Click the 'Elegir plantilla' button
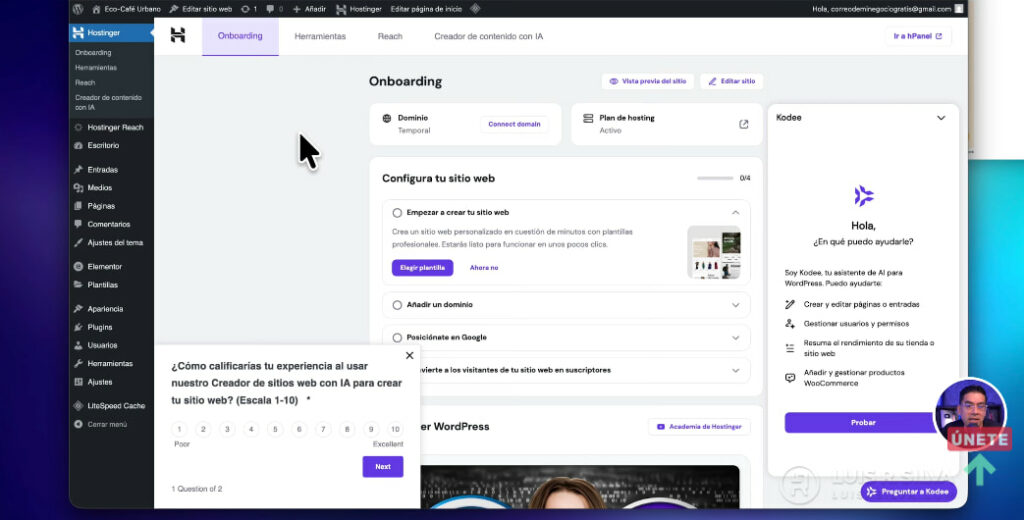1024x520 pixels. [422, 268]
